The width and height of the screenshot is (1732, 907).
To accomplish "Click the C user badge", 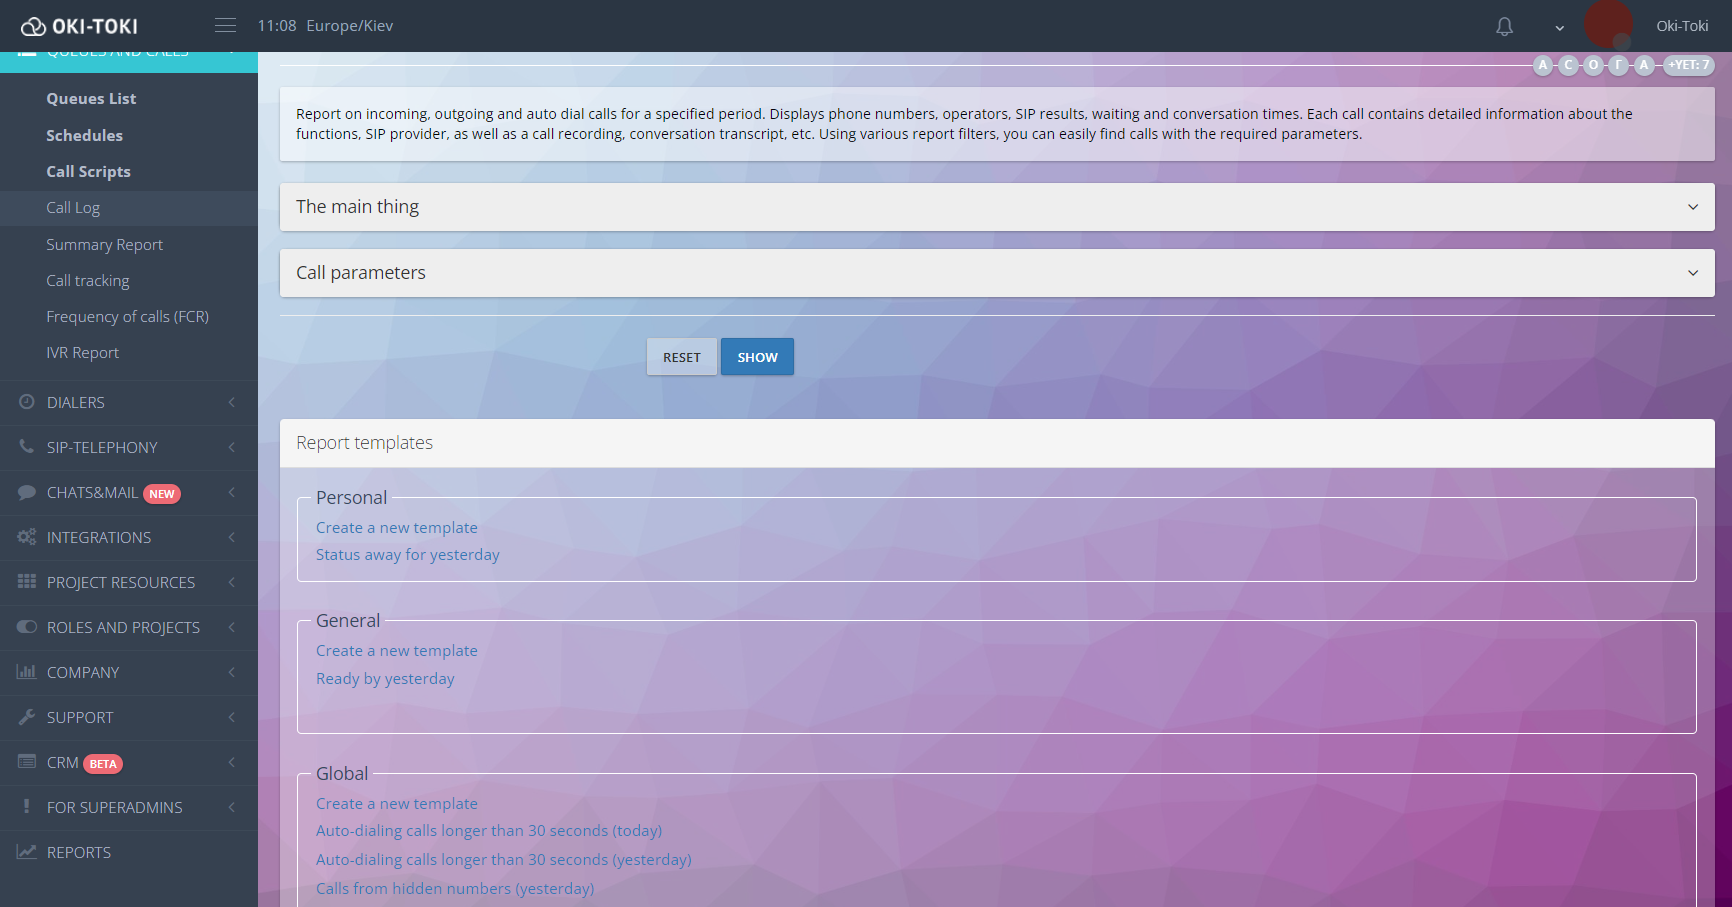I will 1568,65.
